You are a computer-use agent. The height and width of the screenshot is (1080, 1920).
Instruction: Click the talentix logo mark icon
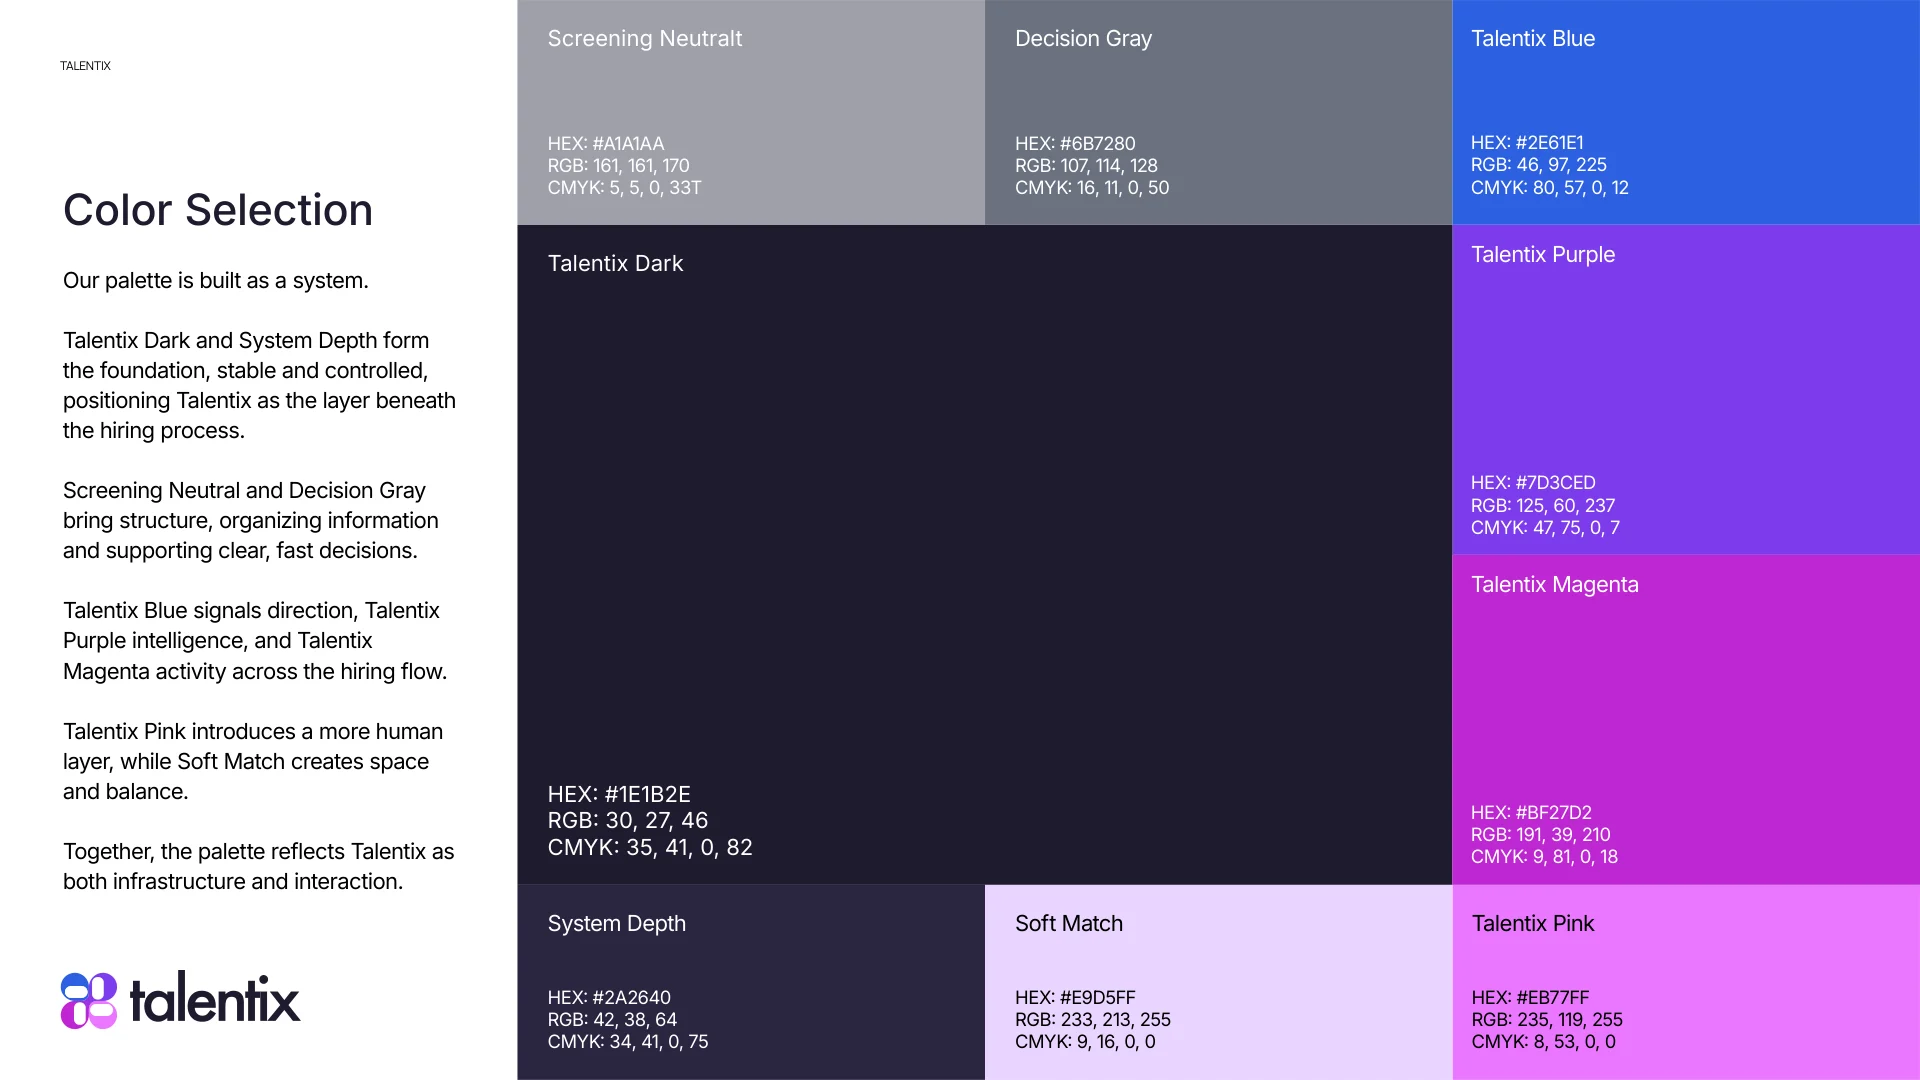89,1001
